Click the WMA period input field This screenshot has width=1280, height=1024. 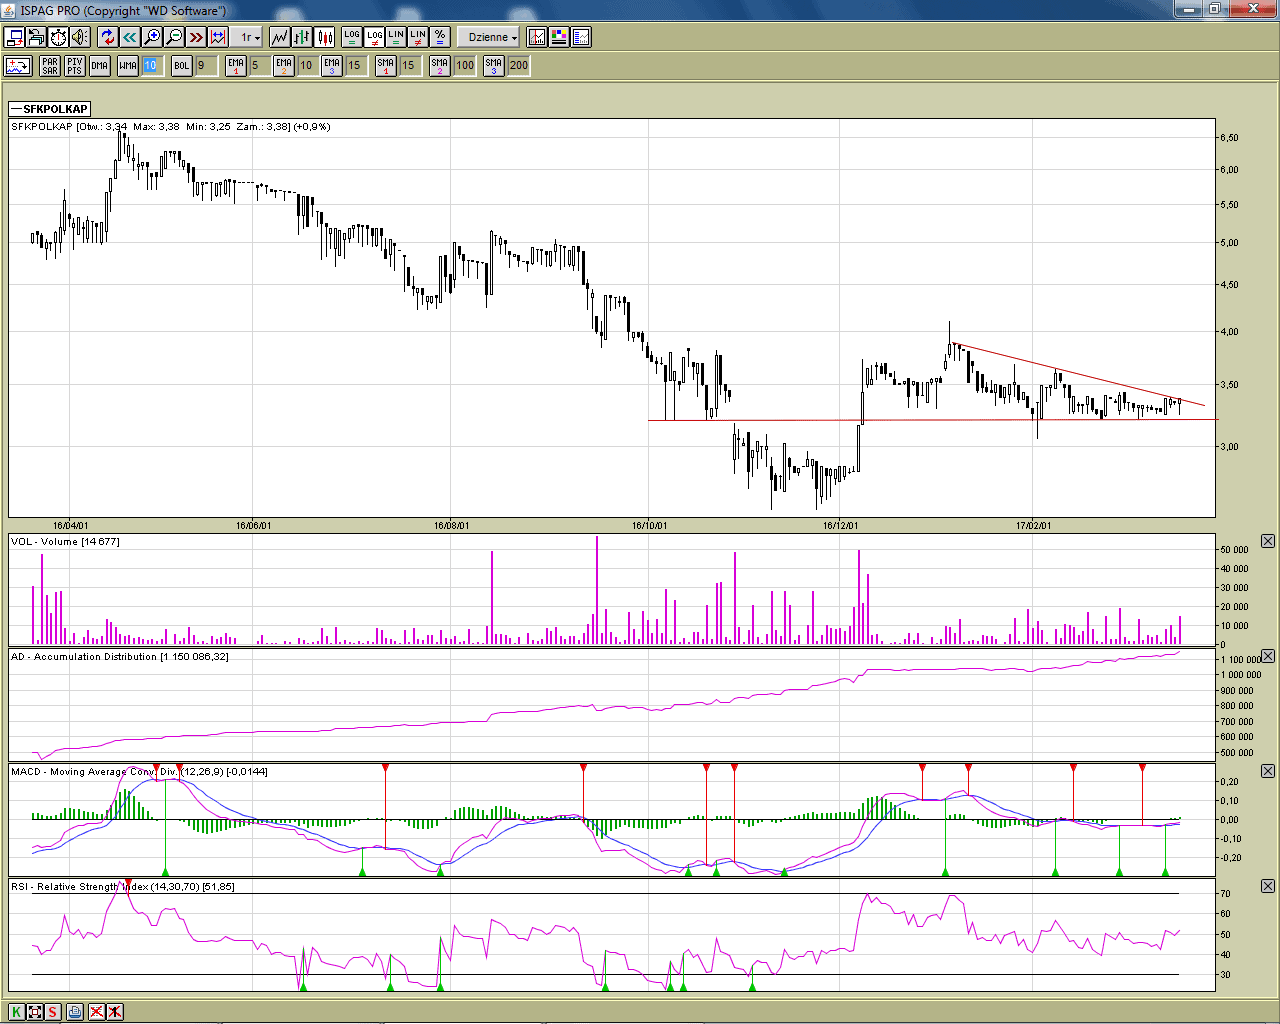(150, 66)
